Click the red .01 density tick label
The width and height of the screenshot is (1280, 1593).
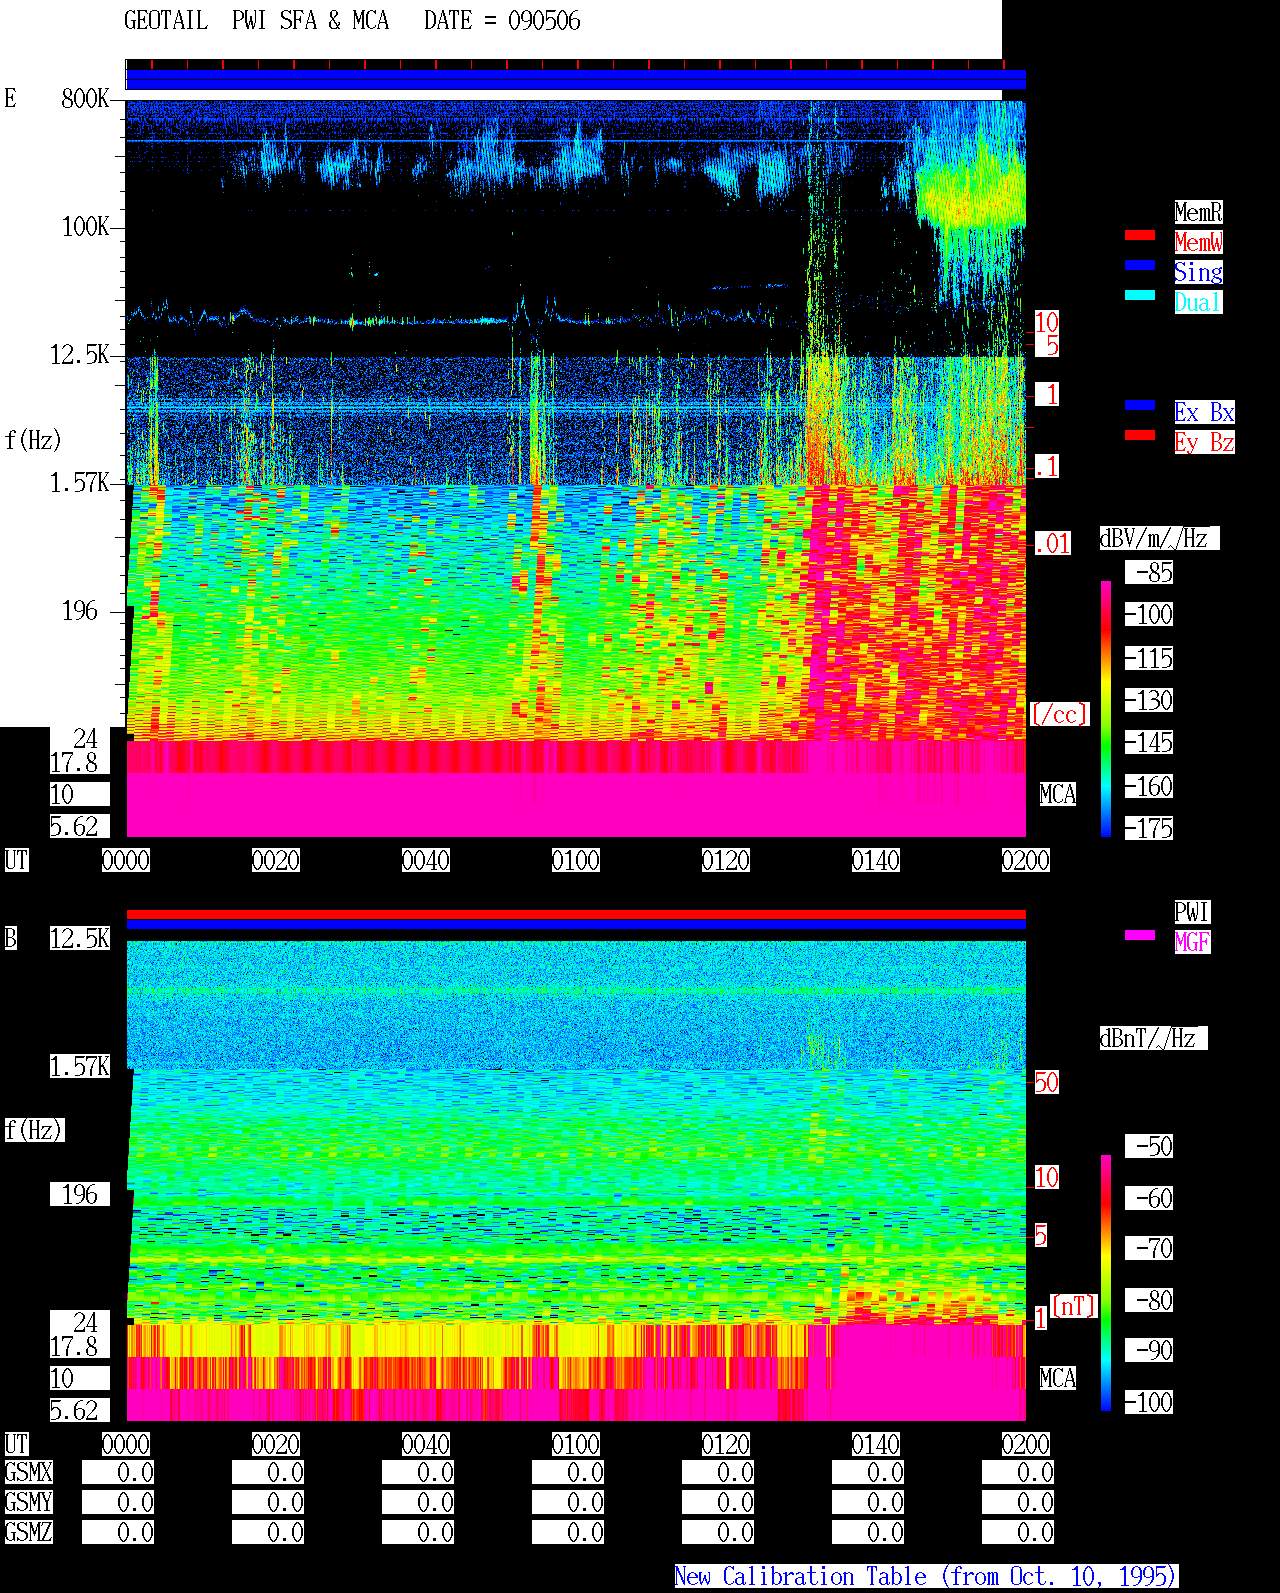1052,544
